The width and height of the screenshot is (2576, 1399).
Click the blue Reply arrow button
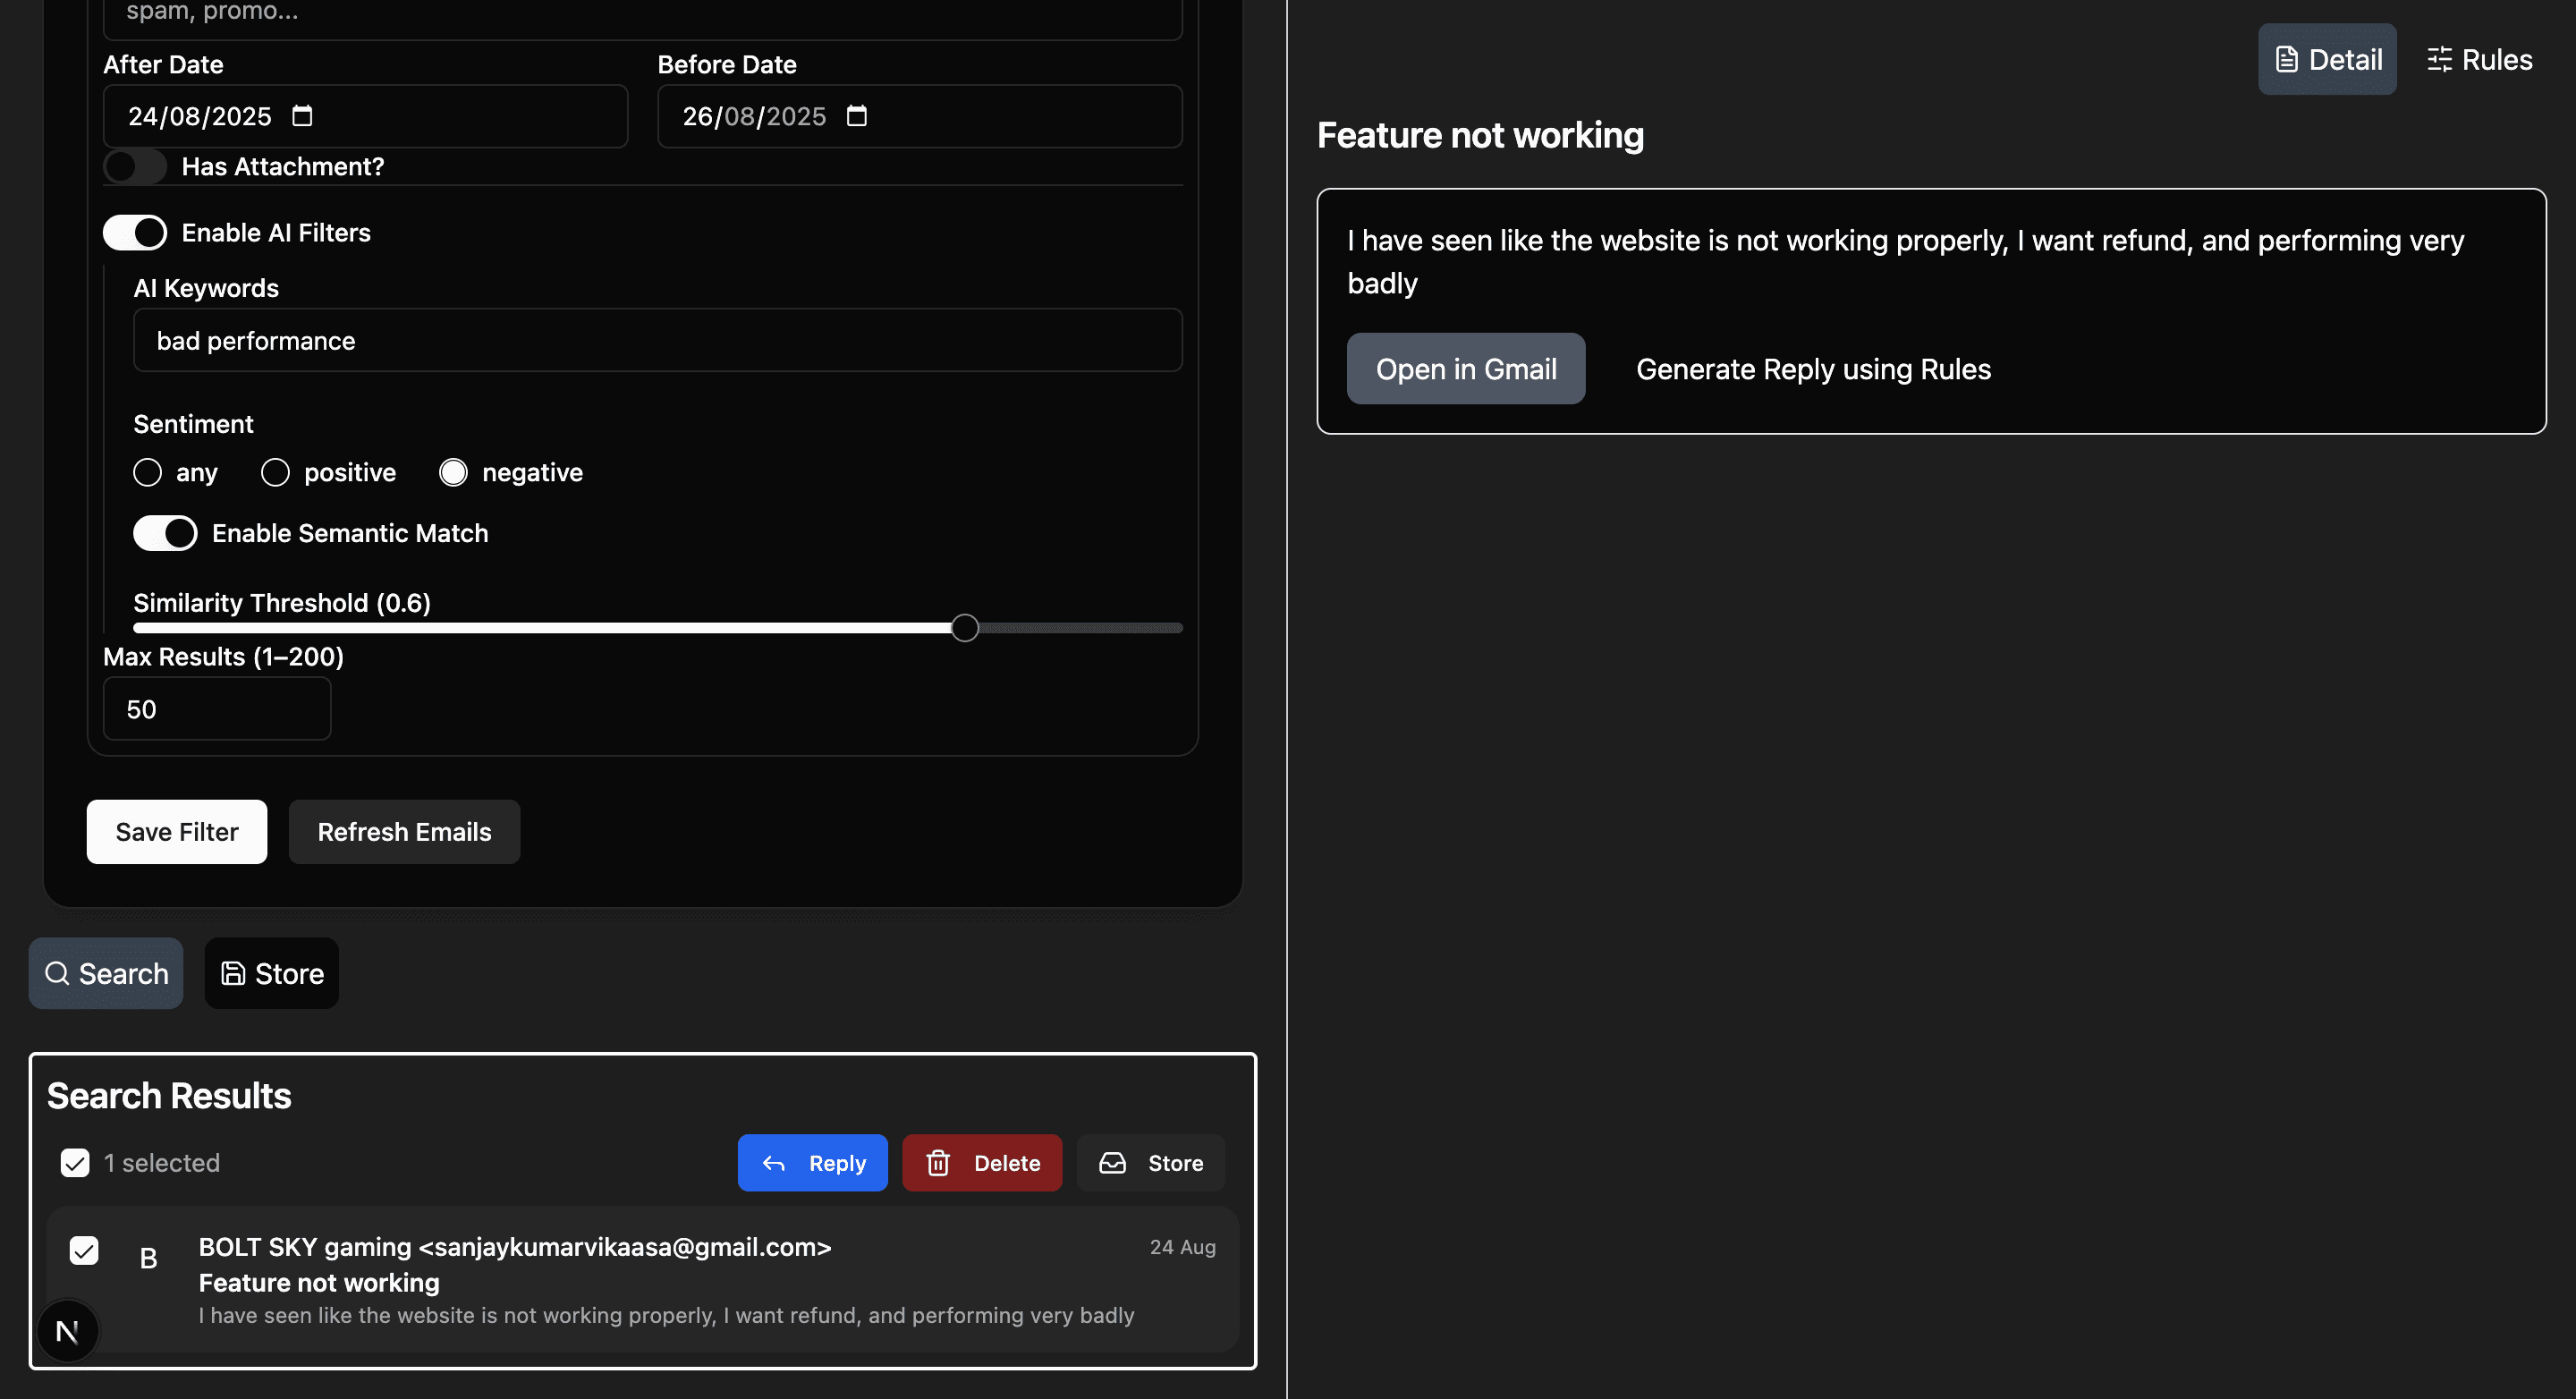coord(812,1162)
